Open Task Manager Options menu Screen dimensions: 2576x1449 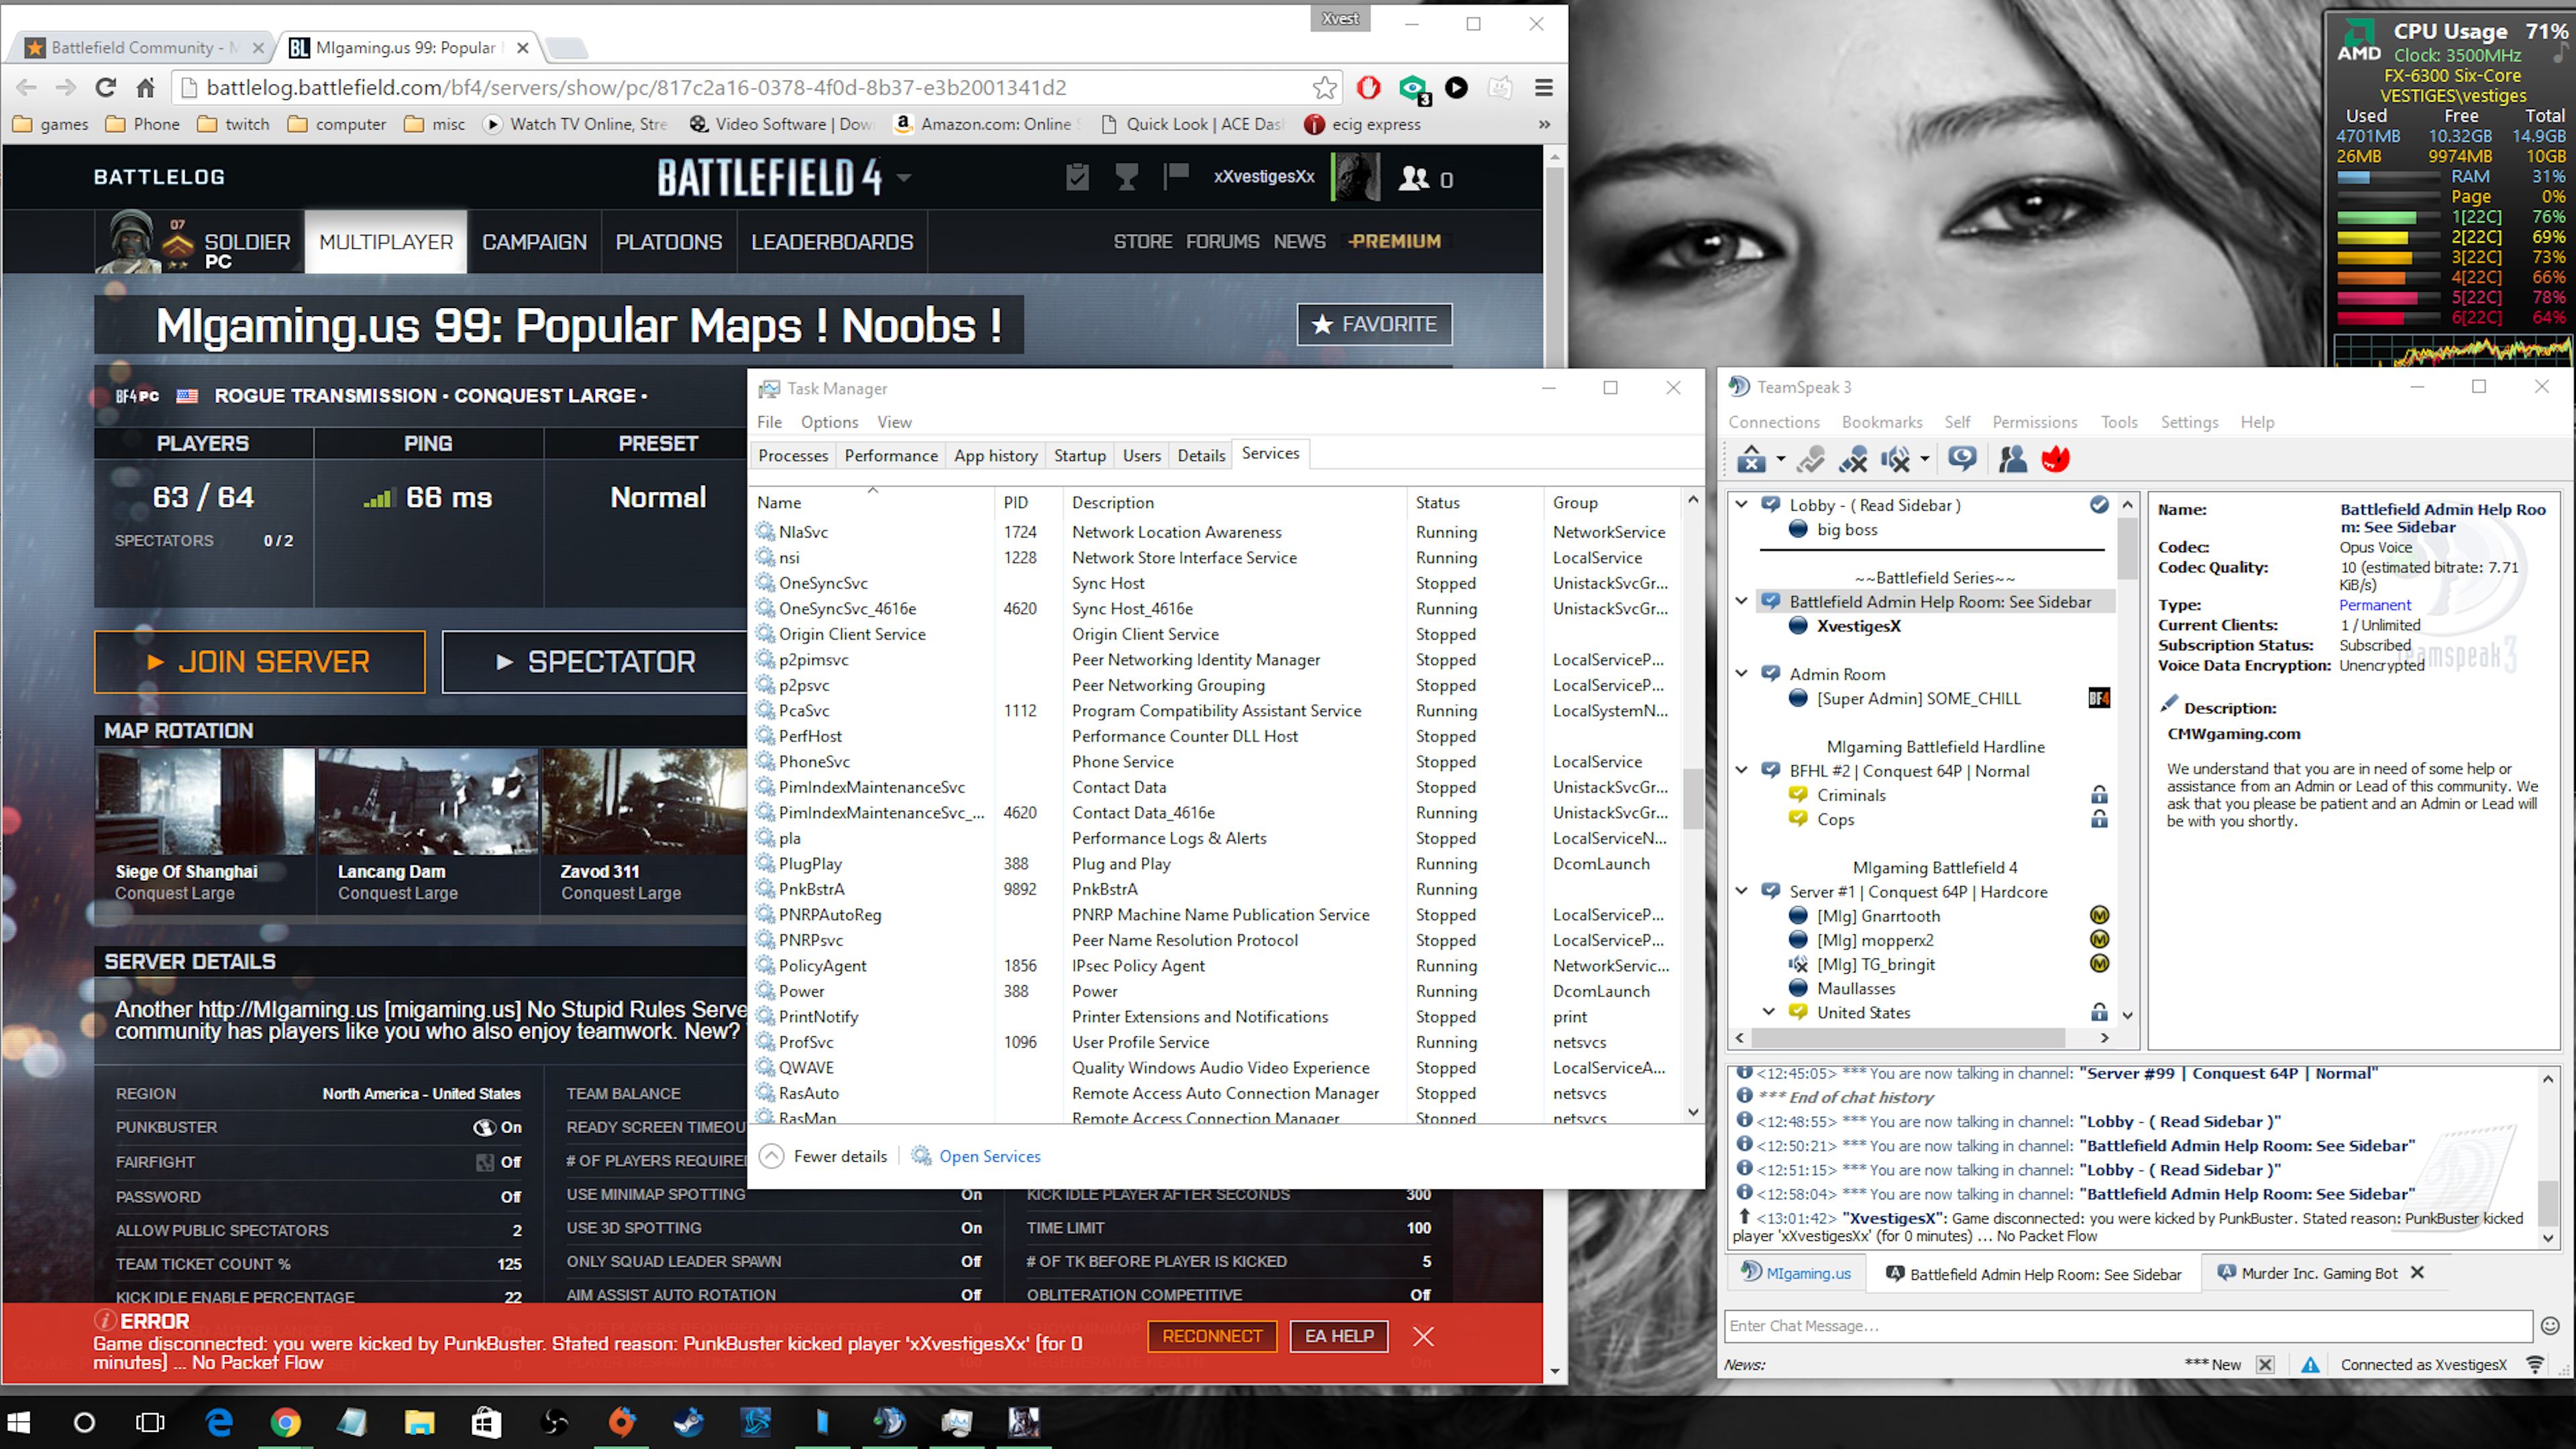828,422
